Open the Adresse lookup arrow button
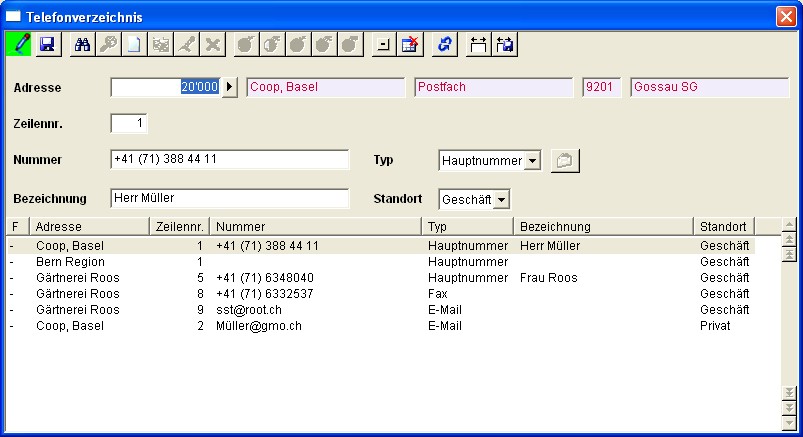This screenshot has height=437, width=803. (229, 87)
